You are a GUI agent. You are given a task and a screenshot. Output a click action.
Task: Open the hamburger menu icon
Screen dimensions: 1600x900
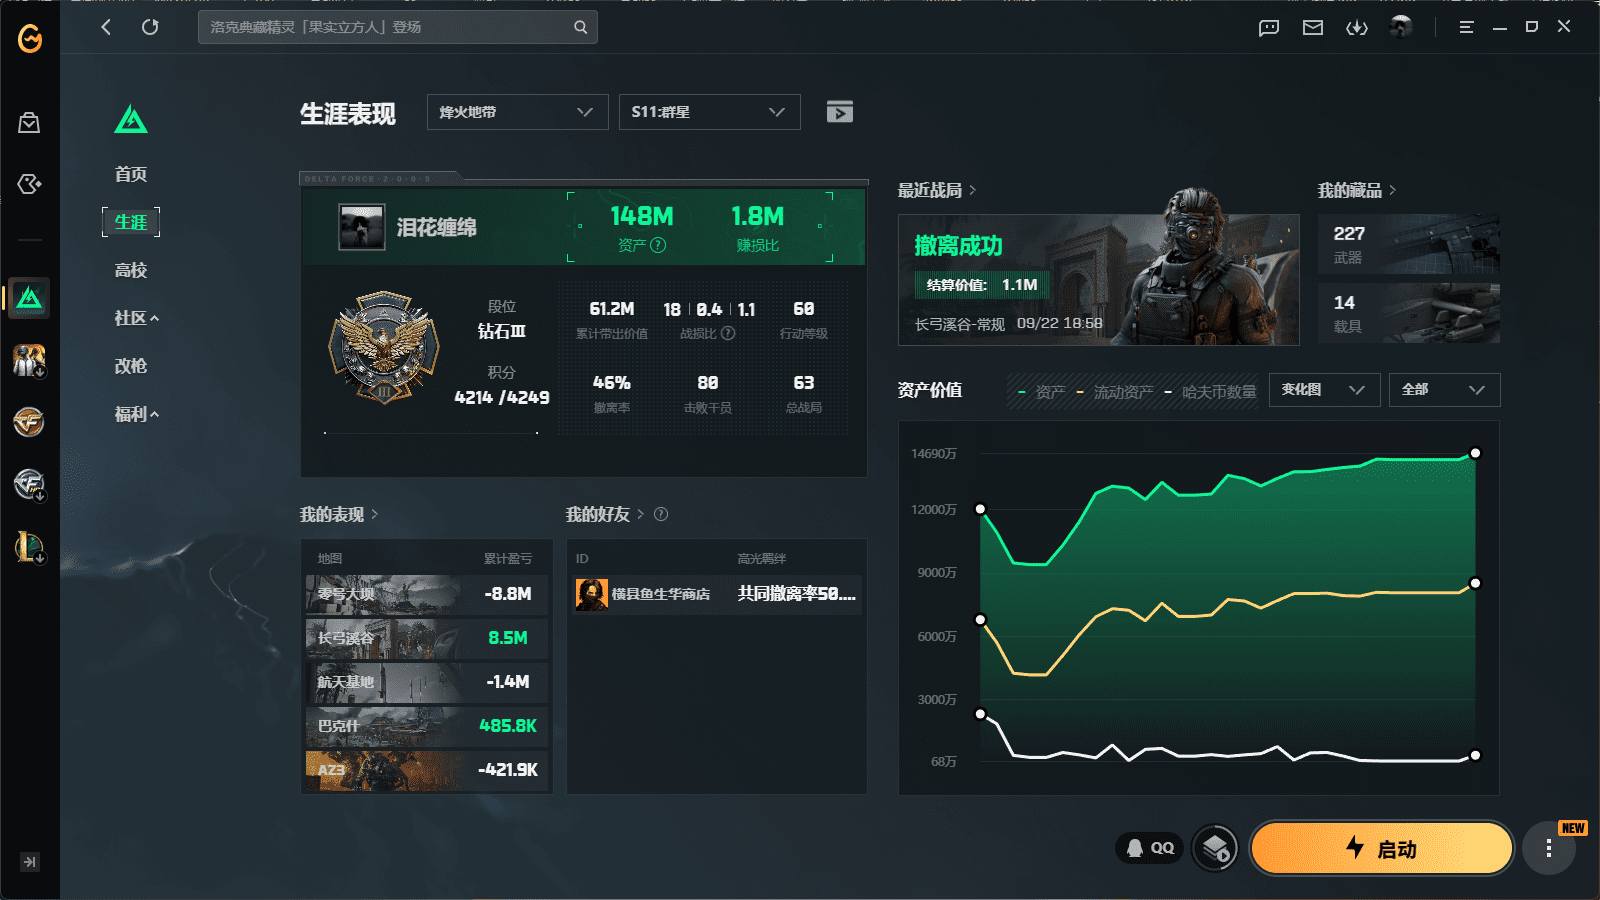pos(1466,27)
